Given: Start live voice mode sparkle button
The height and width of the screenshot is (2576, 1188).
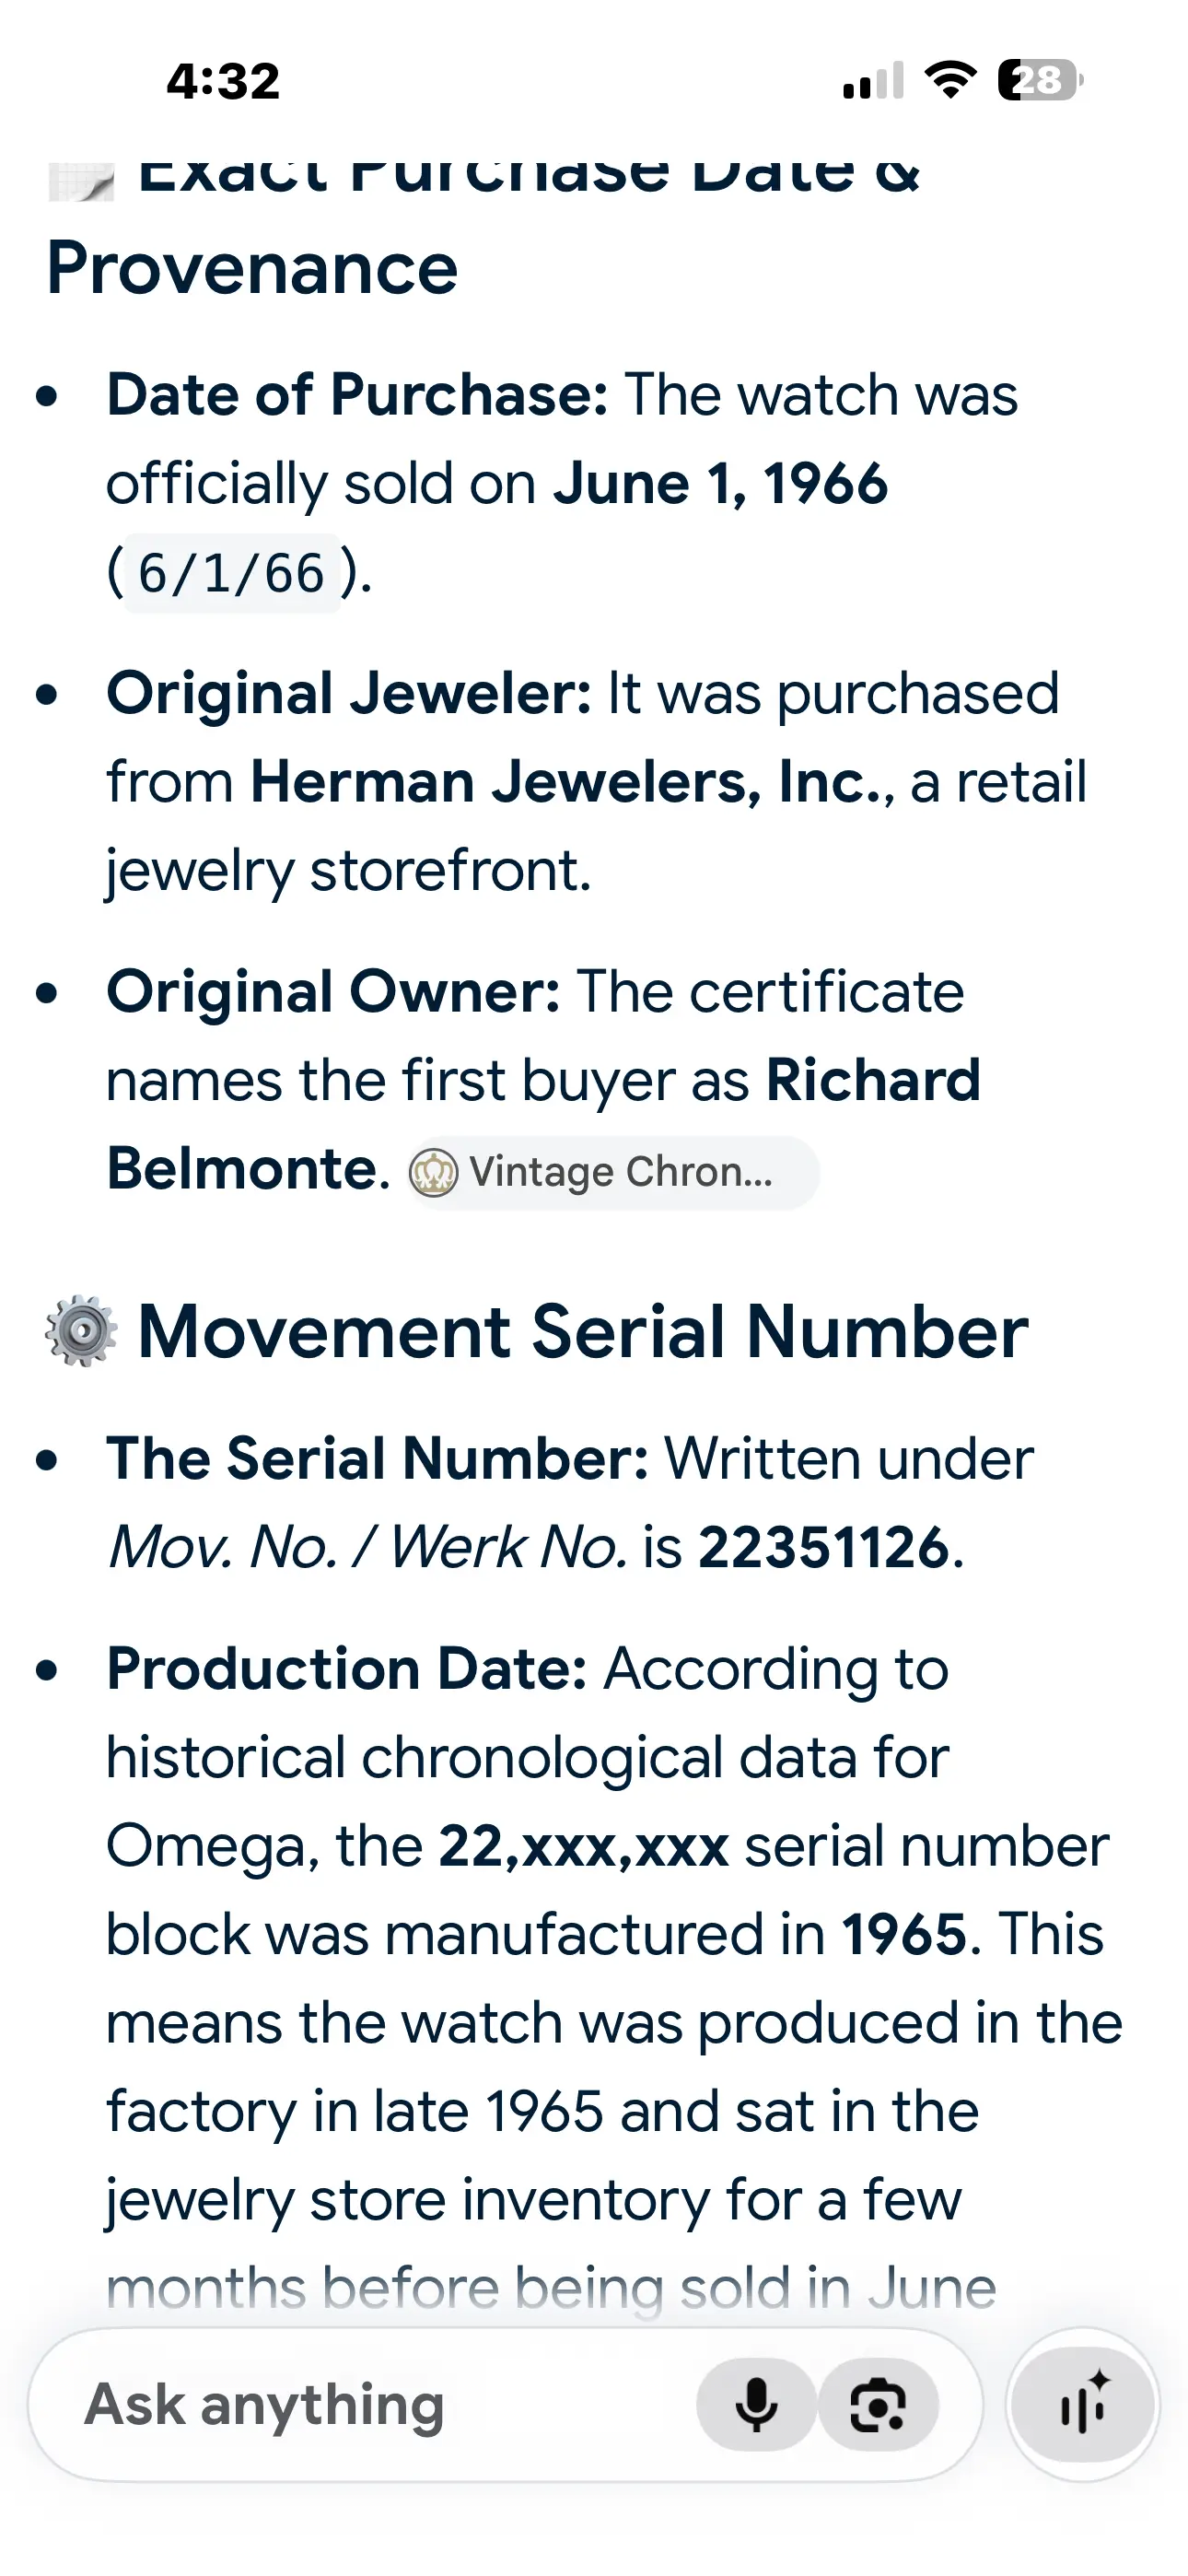Looking at the screenshot, I should tap(1083, 2405).
